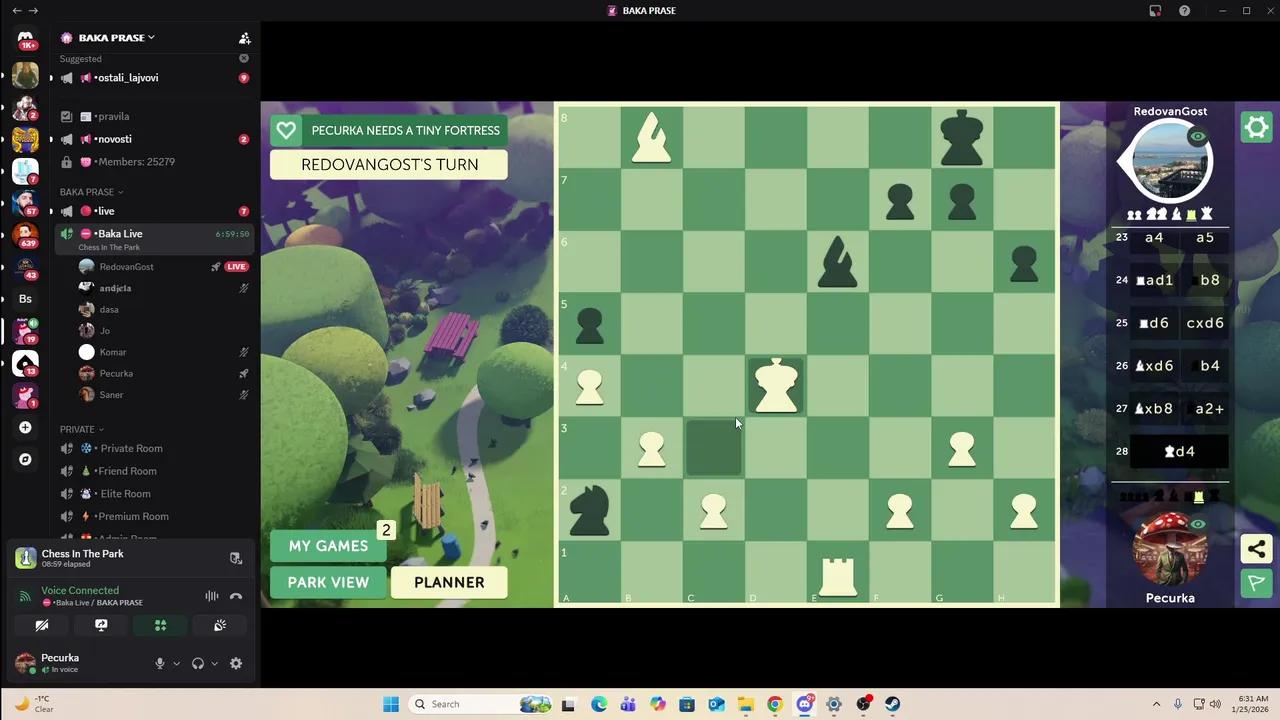
Task: Open the soundboard icon in voice panel
Action: [x=220, y=625]
